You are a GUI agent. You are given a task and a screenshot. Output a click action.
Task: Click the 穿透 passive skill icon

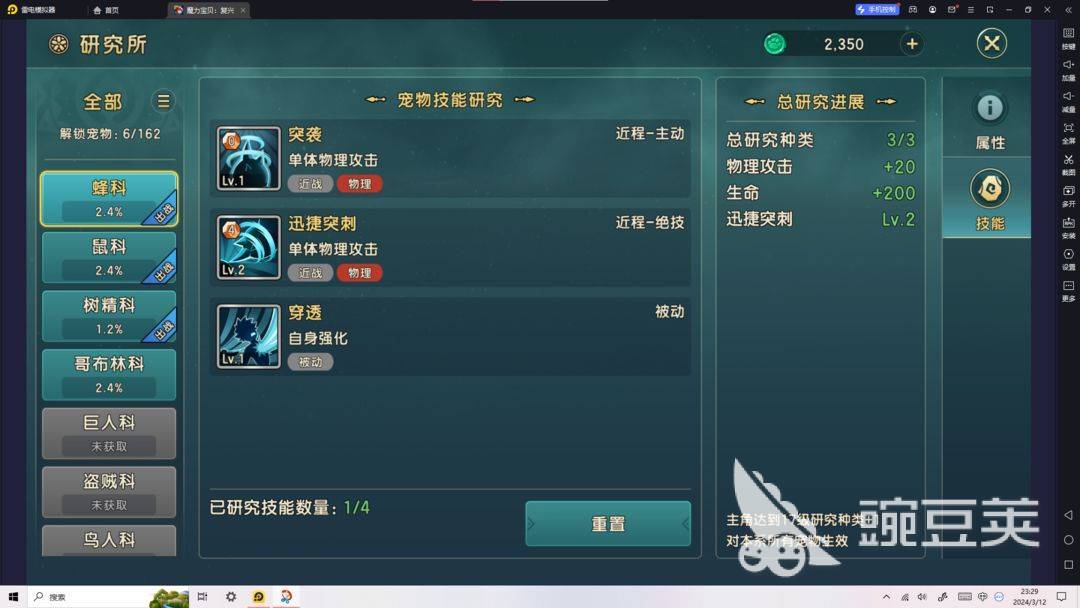click(x=249, y=336)
